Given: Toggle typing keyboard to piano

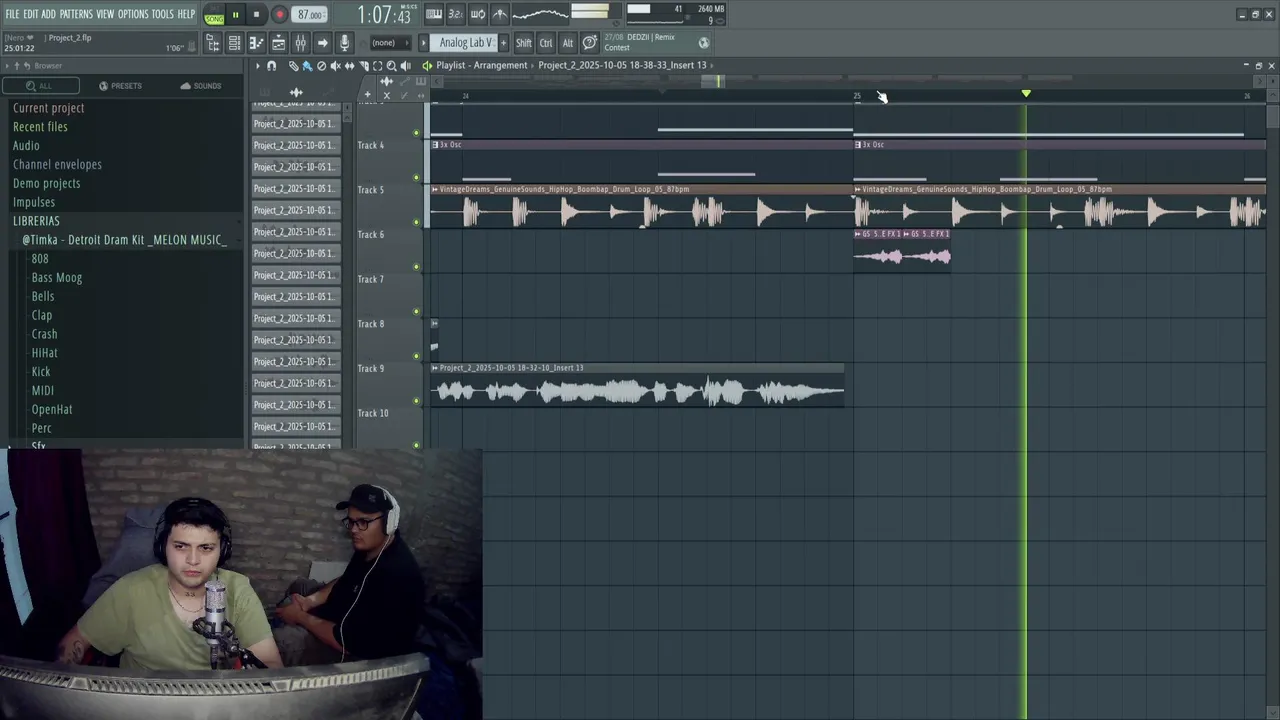Looking at the screenshot, I should pos(434,14).
